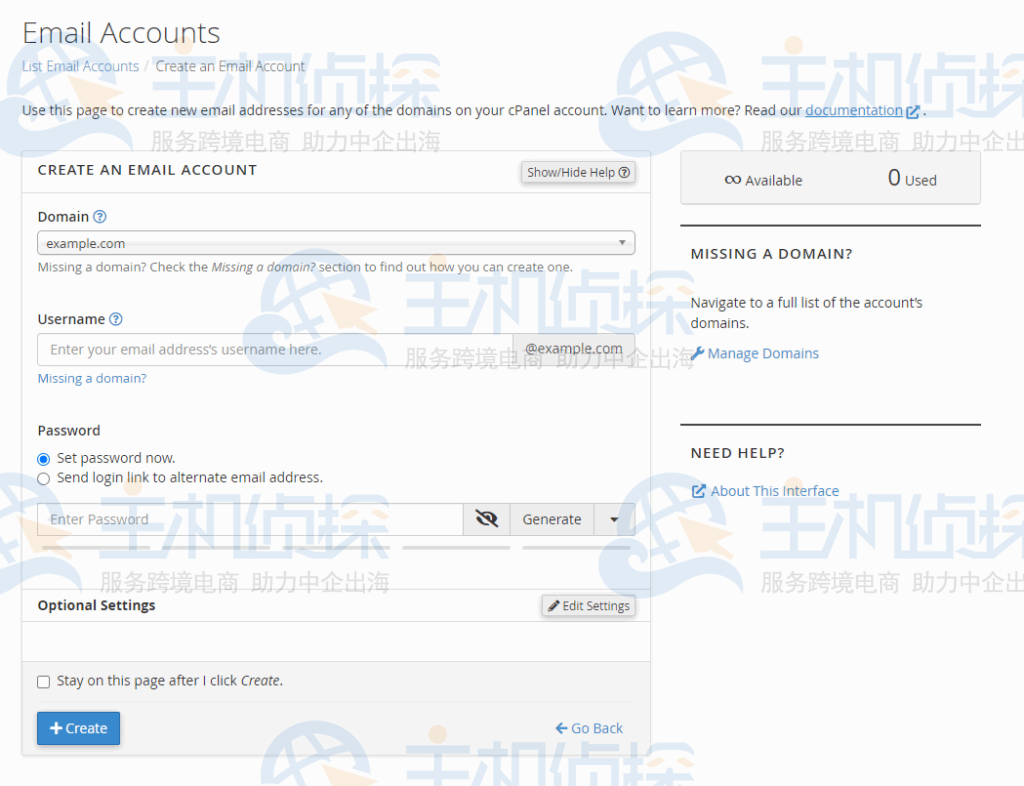Select the 'Set password now' radio option
Viewport: 1024px width, 786px height.
point(43,459)
